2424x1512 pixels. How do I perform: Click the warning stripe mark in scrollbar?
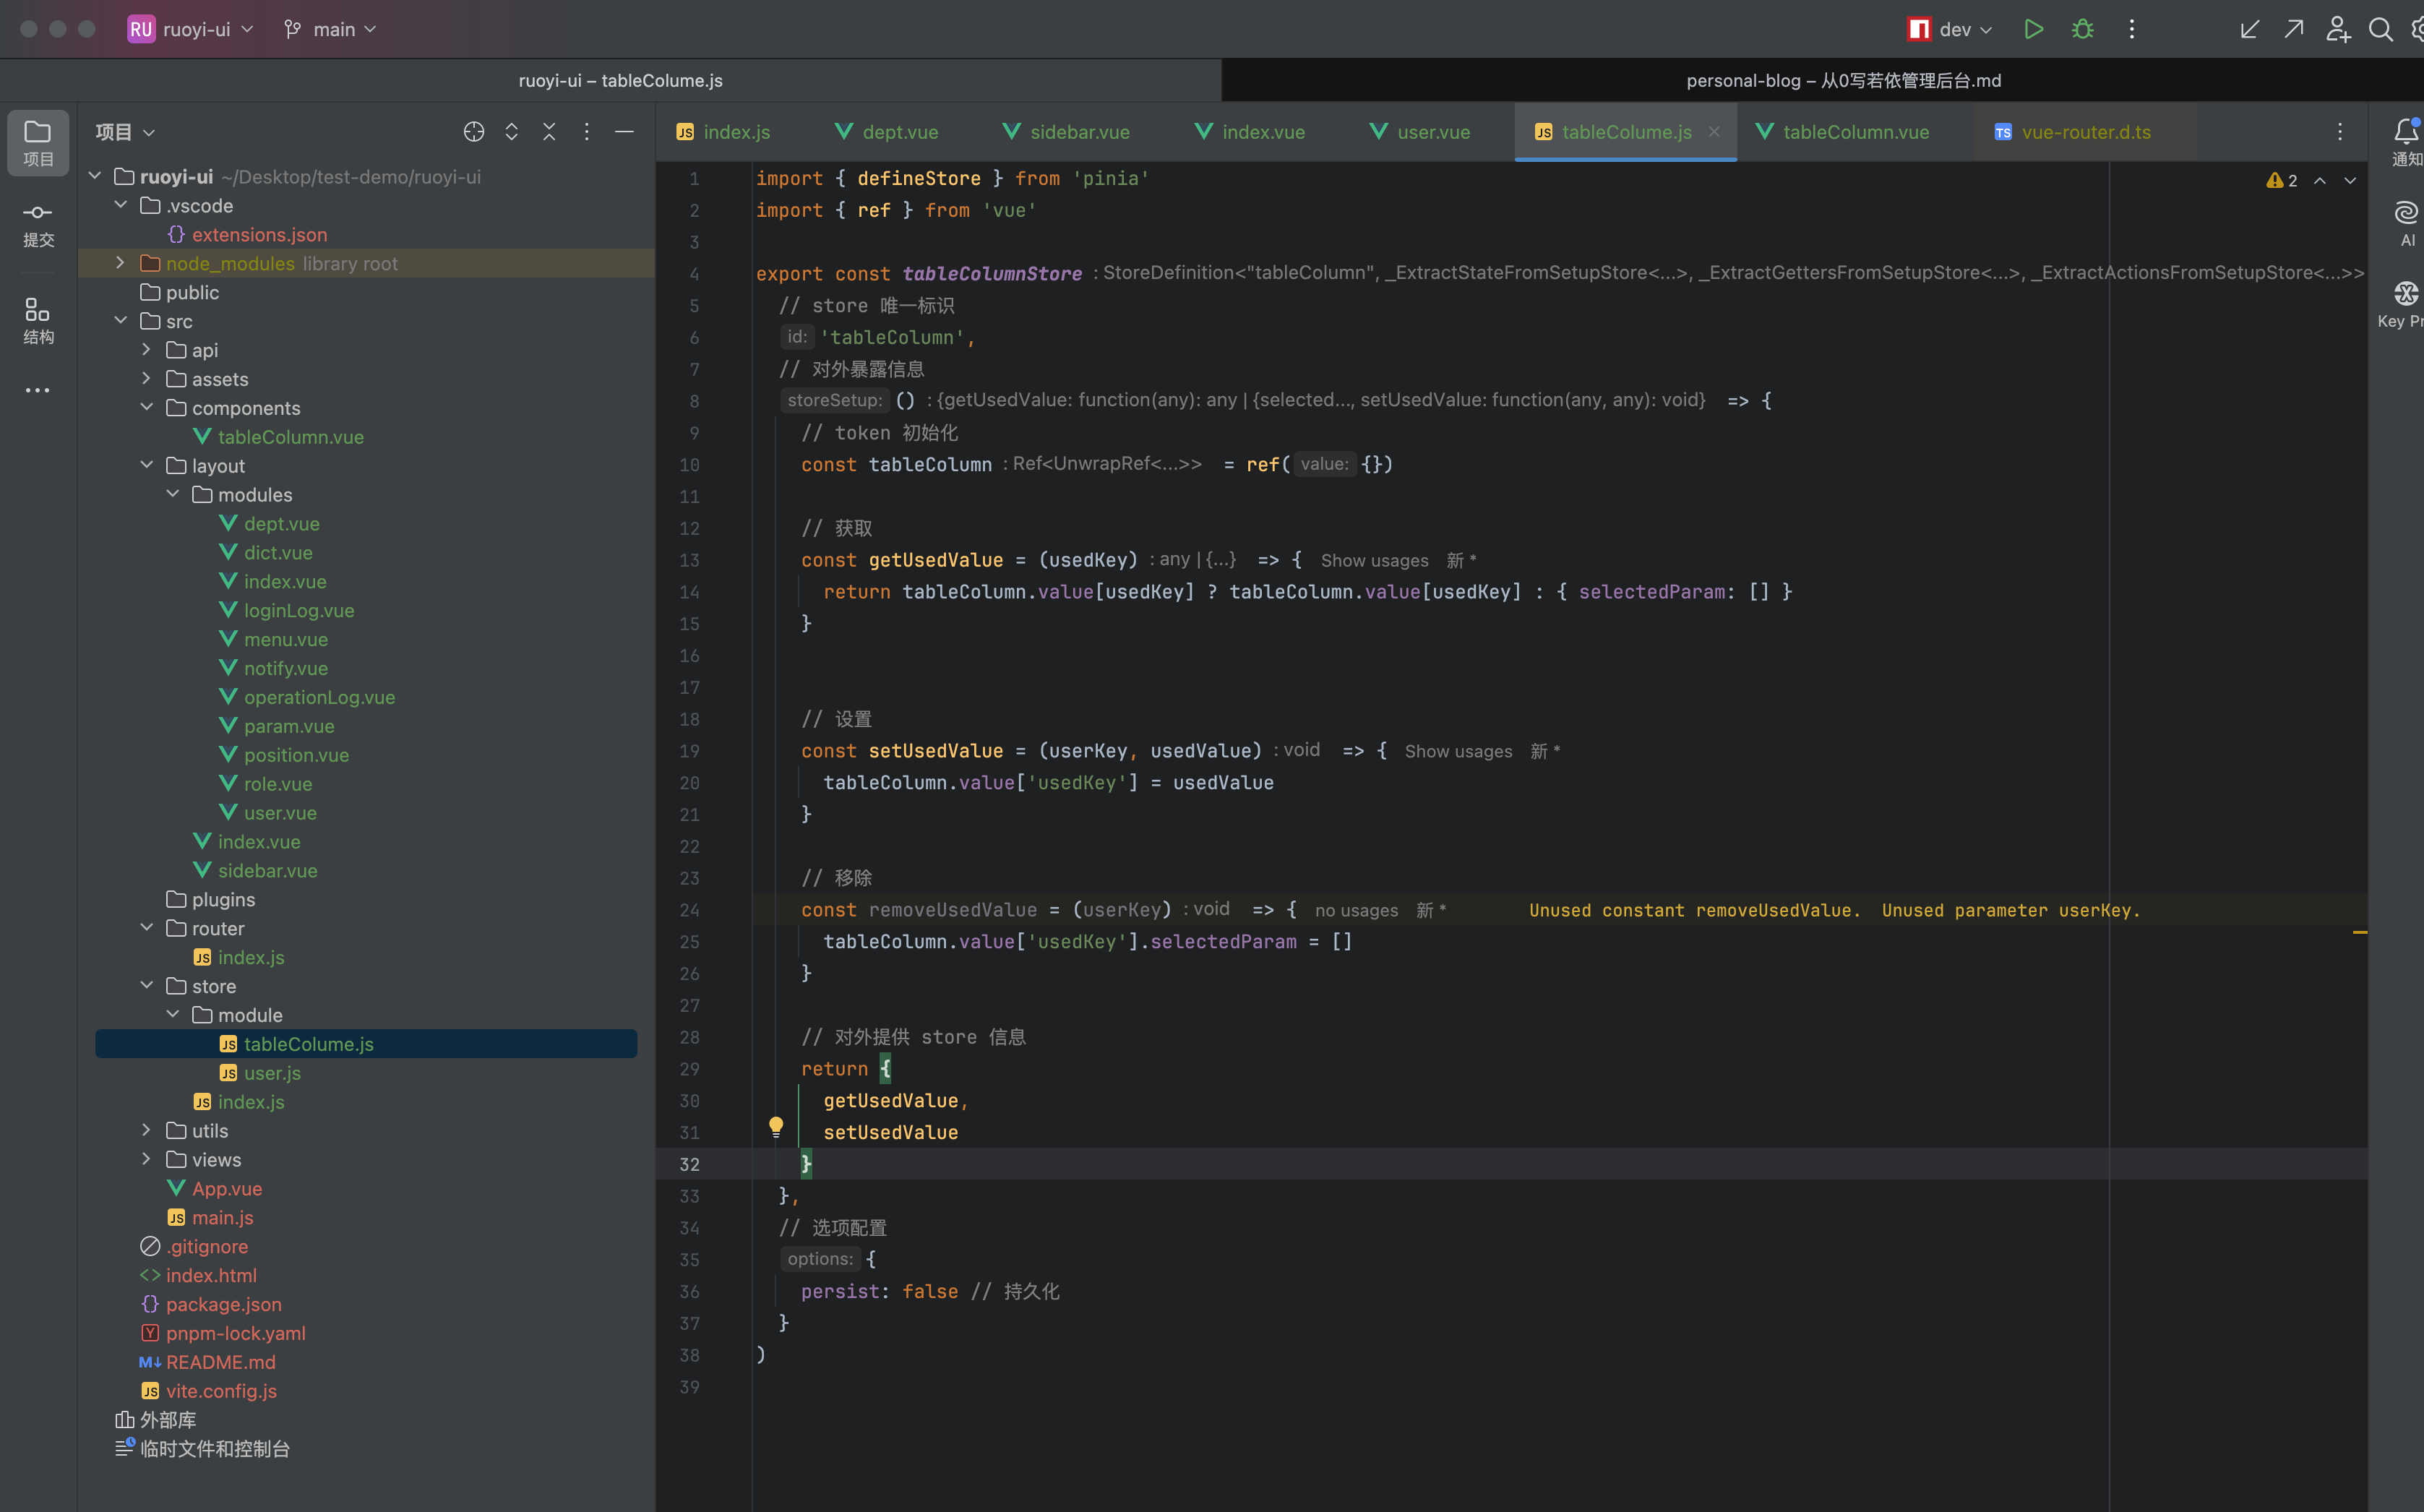(2360, 932)
